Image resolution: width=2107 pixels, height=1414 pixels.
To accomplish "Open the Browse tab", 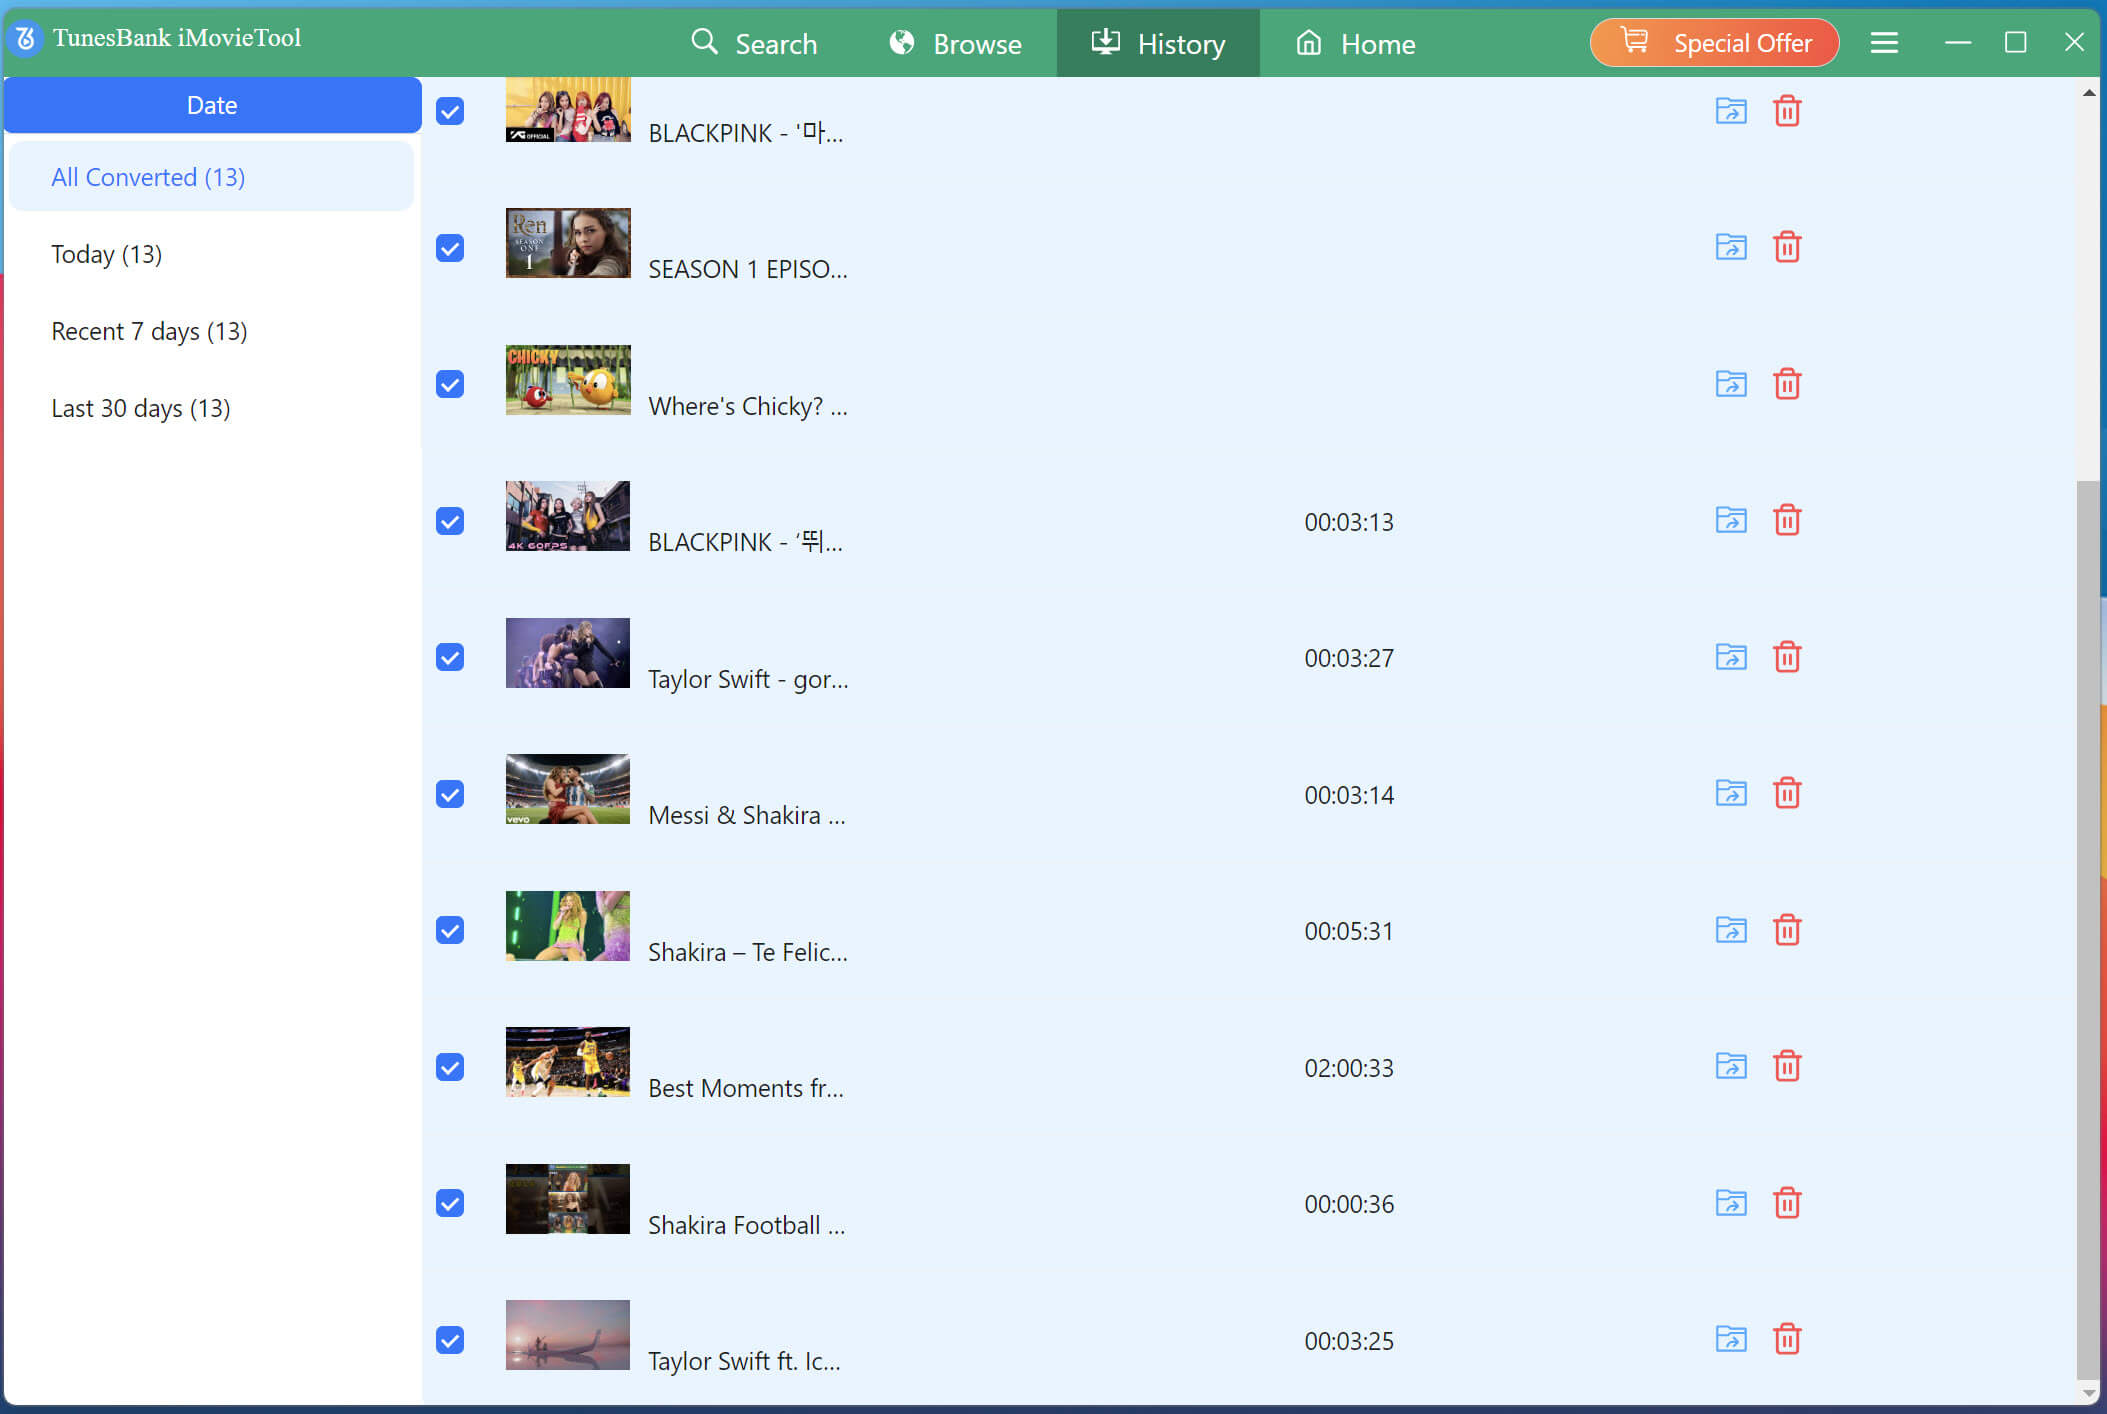I will [x=955, y=44].
